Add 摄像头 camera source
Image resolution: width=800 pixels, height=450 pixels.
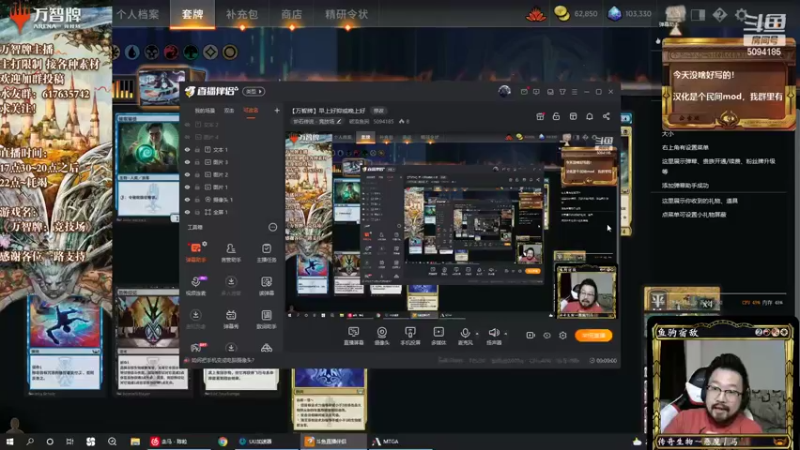(382, 336)
